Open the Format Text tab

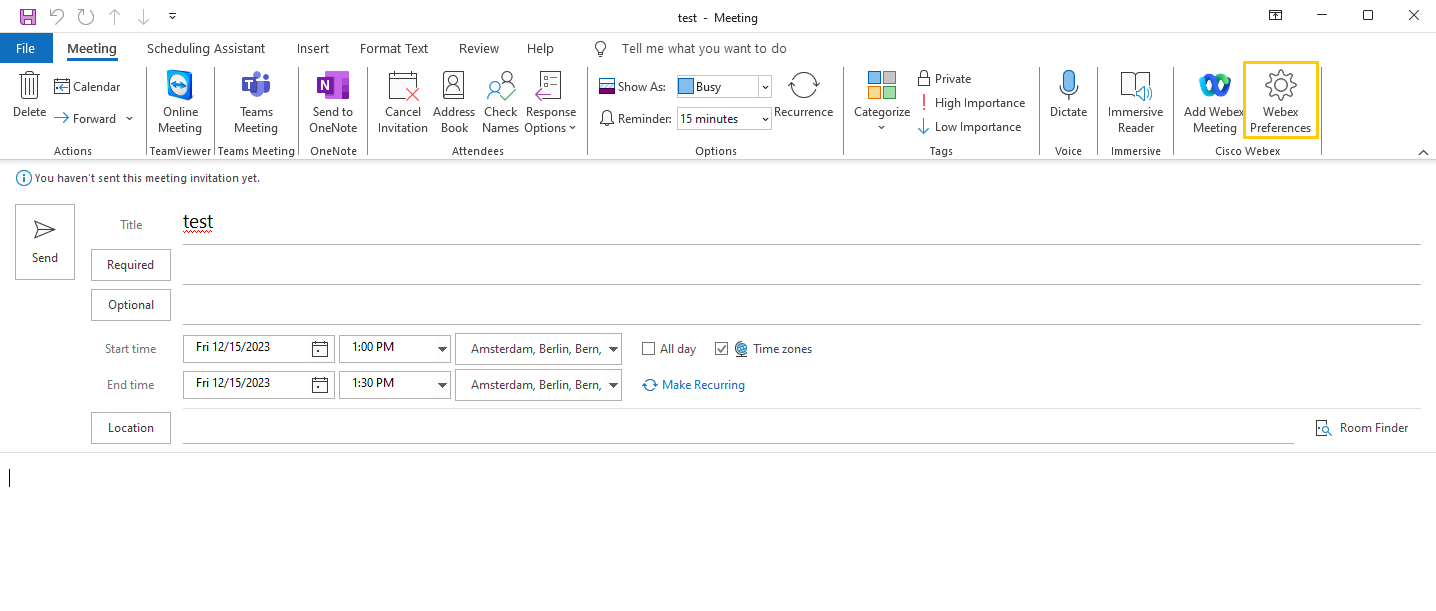(x=393, y=48)
